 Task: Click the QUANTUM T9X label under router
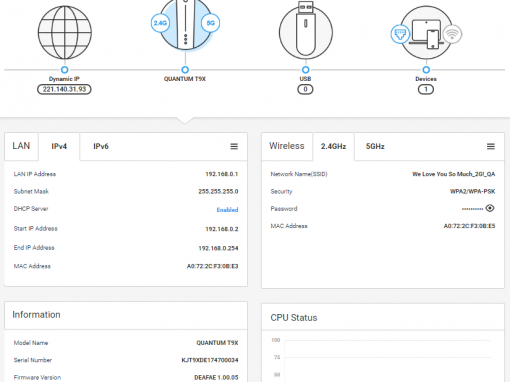point(185,79)
